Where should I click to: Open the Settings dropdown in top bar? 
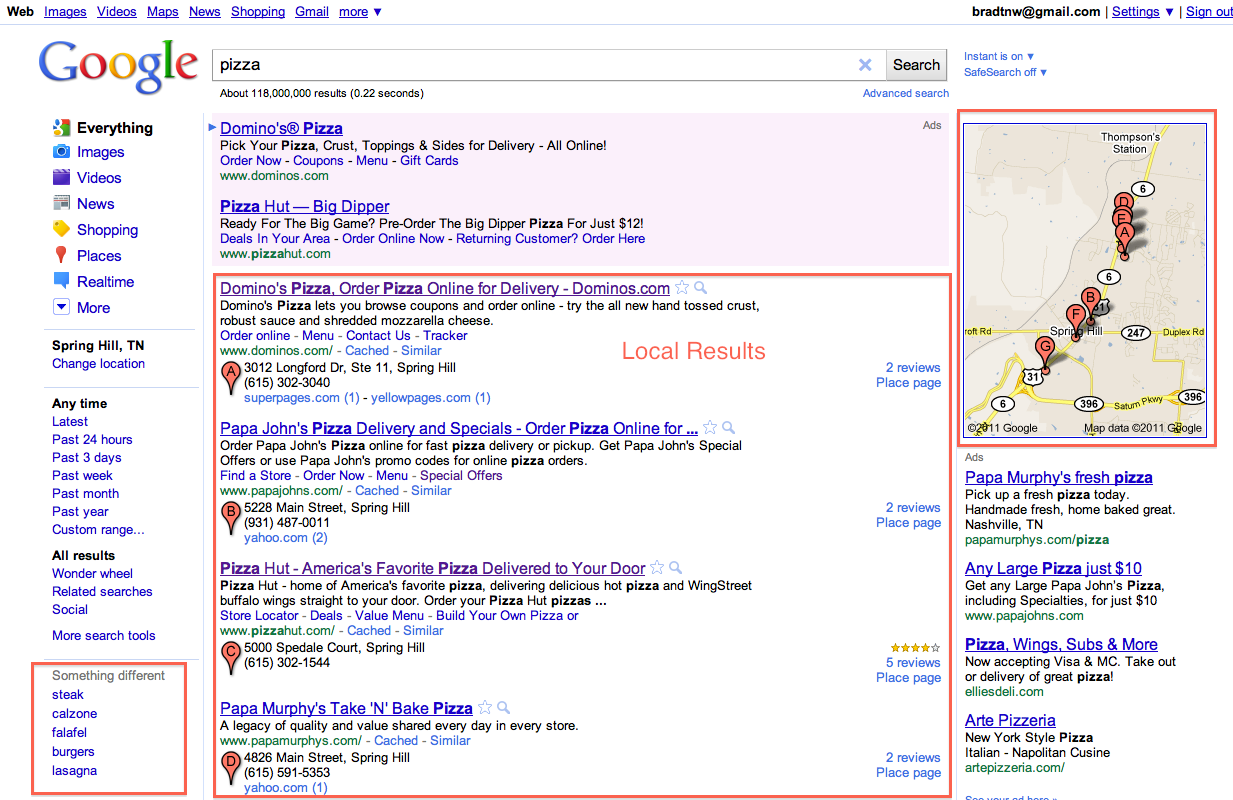pos(1143,12)
